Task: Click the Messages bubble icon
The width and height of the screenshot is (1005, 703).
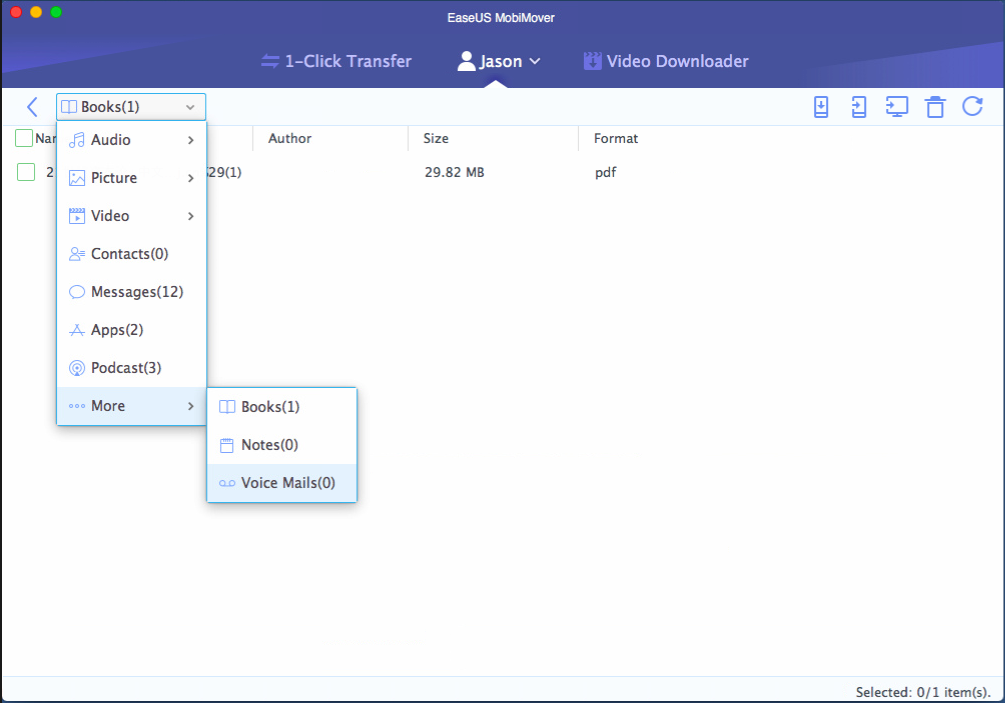Action: (x=76, y=292)
